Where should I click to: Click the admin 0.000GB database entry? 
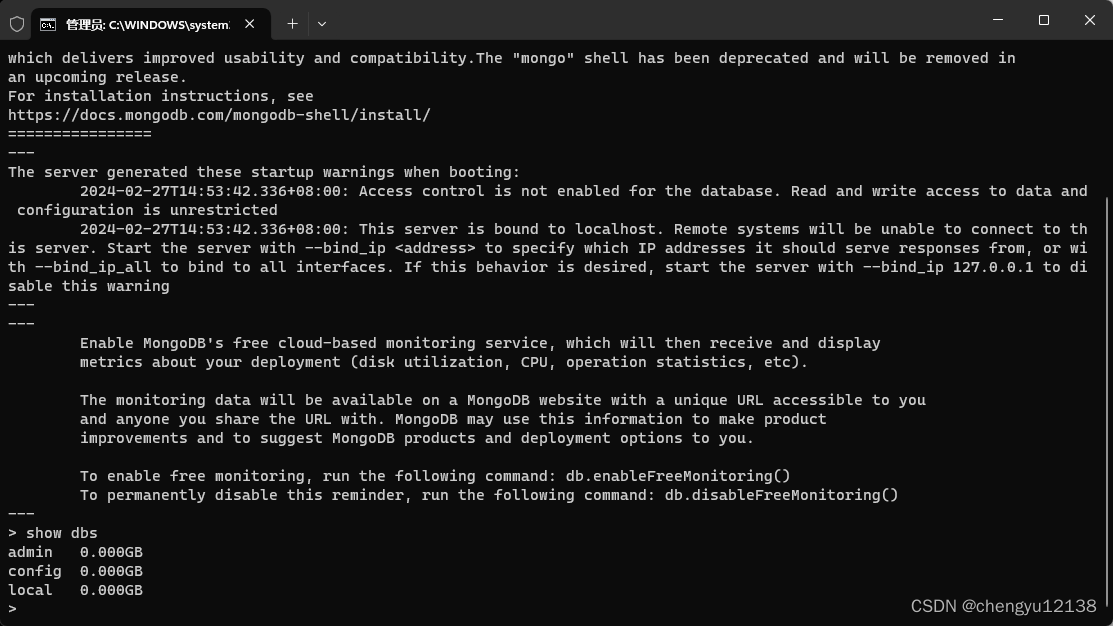[x=75, y=551]
